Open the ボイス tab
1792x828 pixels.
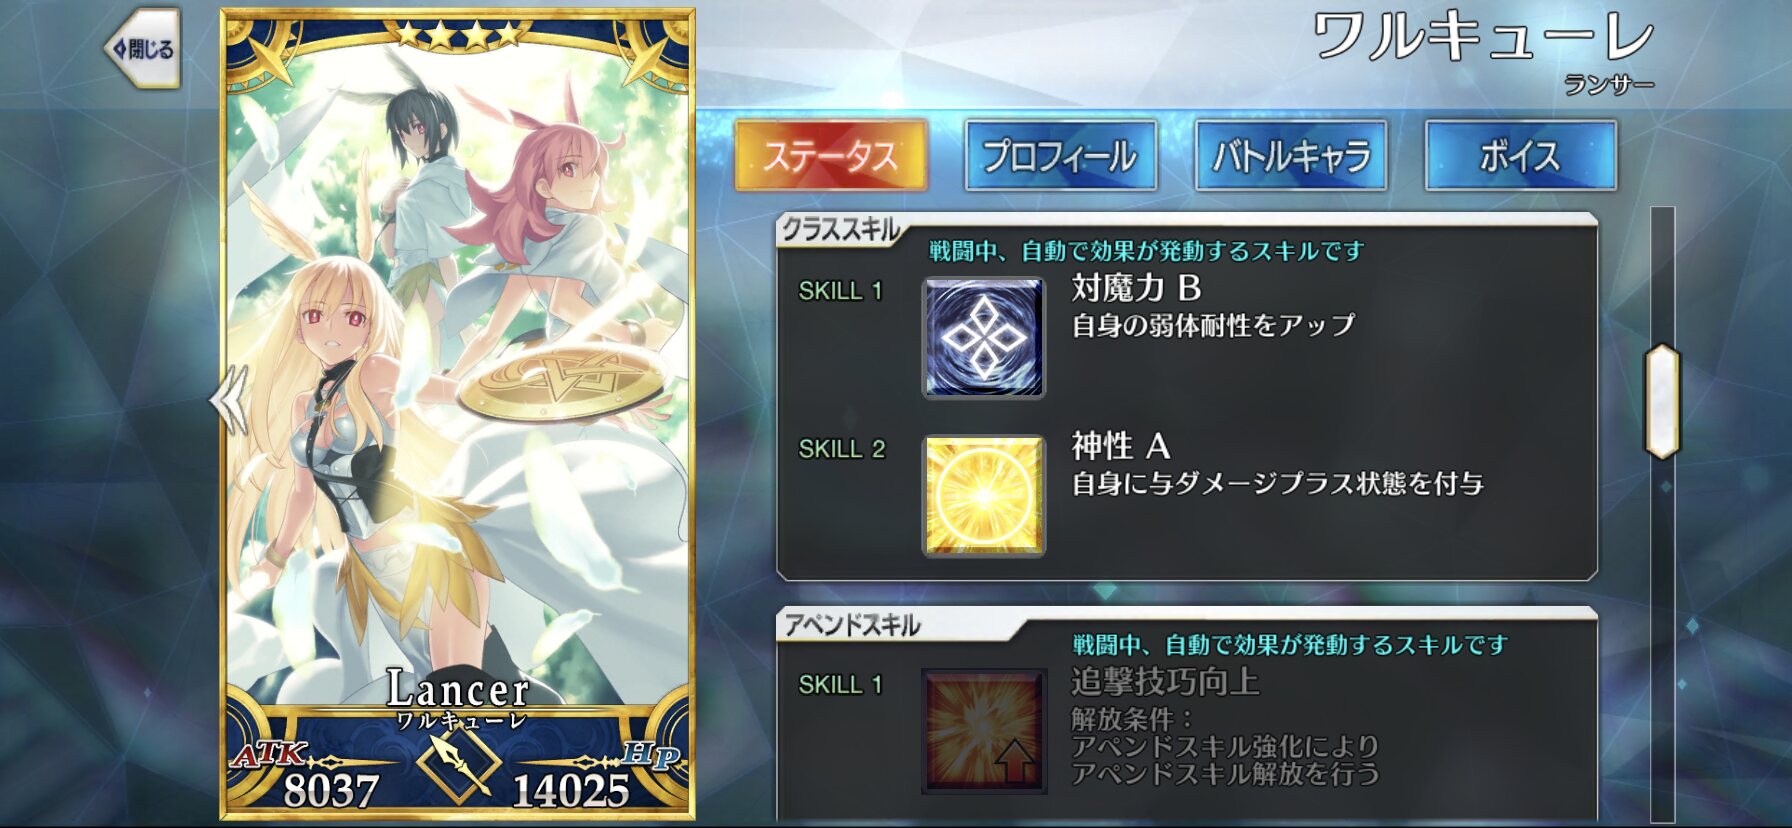pos(1520,155)
